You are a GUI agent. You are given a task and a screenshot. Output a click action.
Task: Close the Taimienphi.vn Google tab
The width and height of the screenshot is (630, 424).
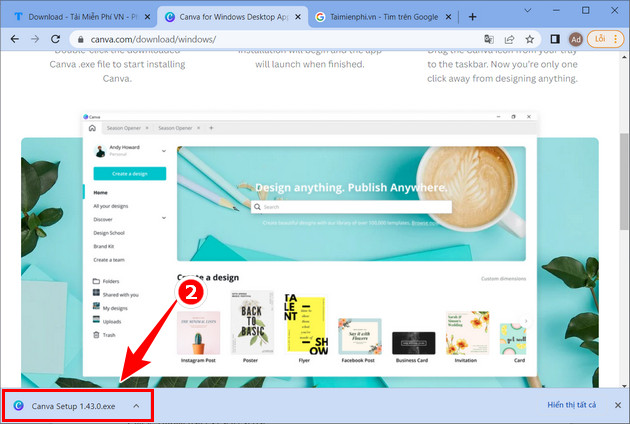tap(448, 17)
